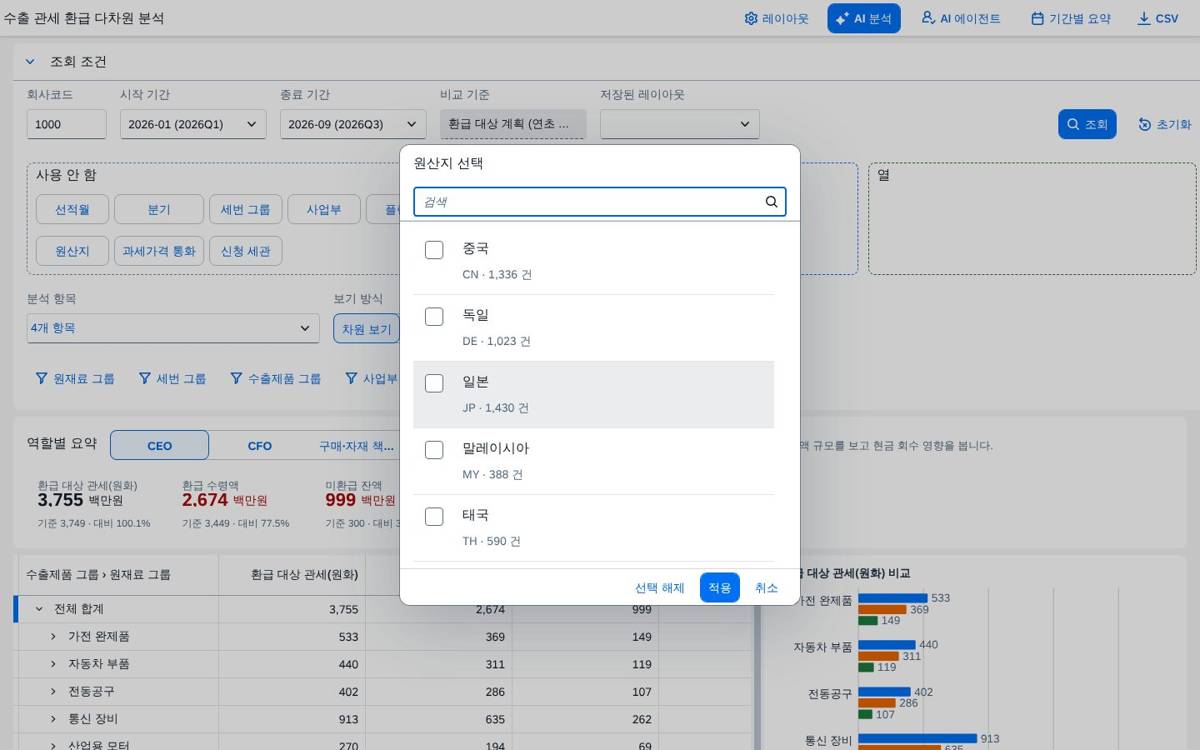Screen dimensions: 1200x750
Task: Click the layout gear icon
Action: tap(751, 18)
